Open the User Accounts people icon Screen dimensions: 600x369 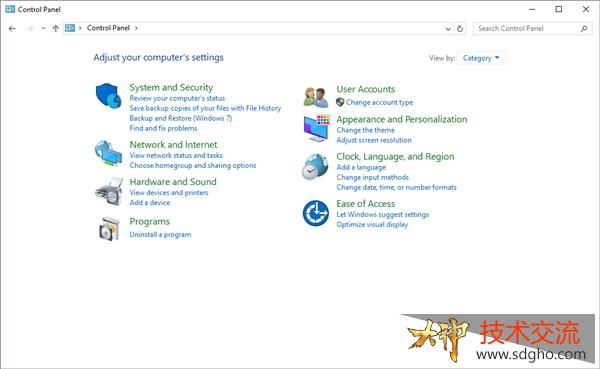pos(316,97)
